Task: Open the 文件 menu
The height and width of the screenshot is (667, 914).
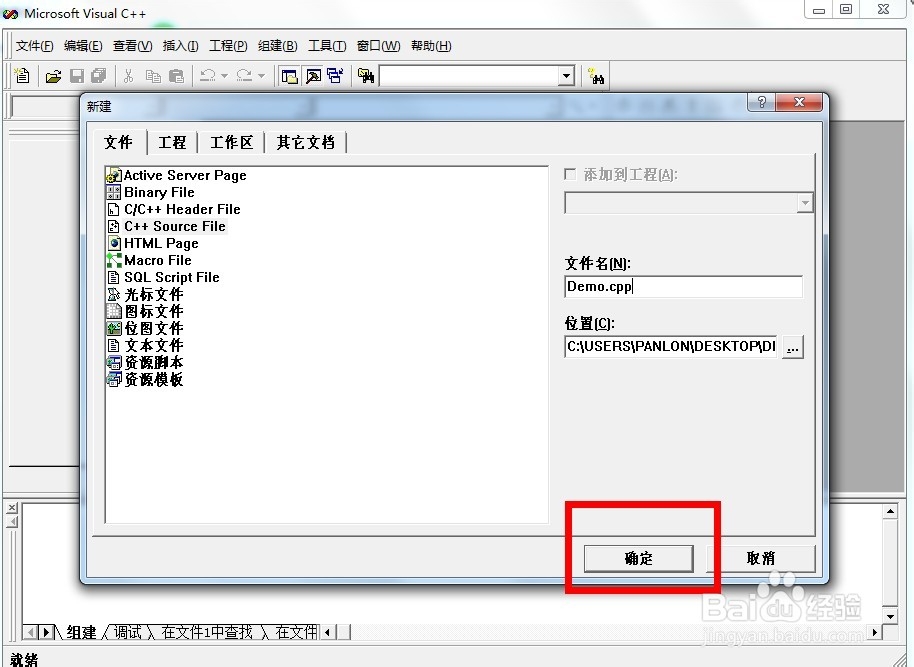Action: point(34,45)
